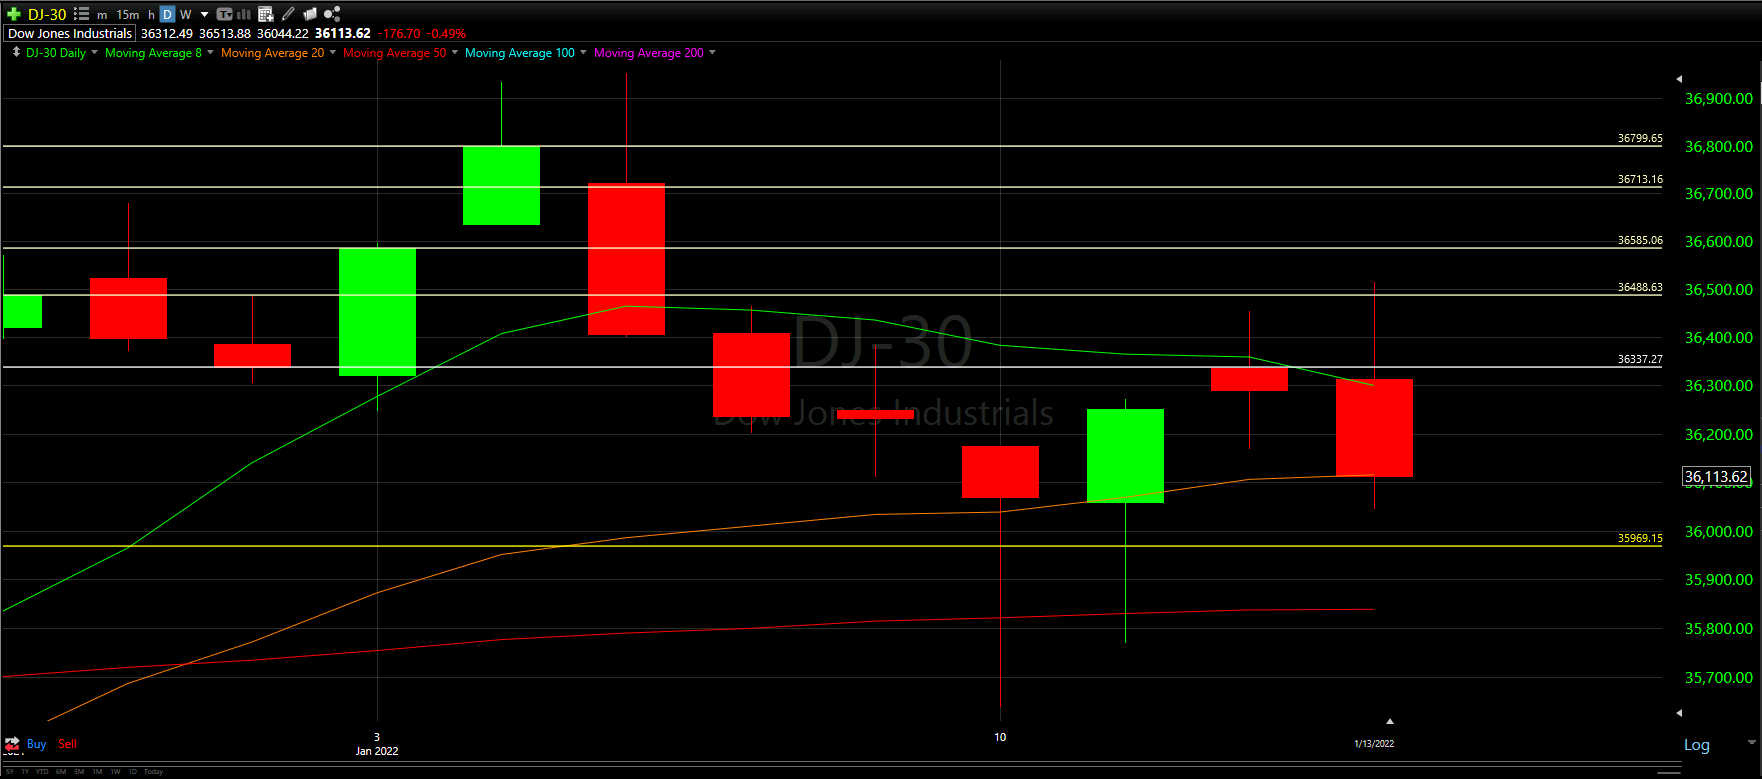Open dropdown arrow next to Log
This screenshot has height=779, width=1762.
pyautogui.click(x=1751, y=743)
